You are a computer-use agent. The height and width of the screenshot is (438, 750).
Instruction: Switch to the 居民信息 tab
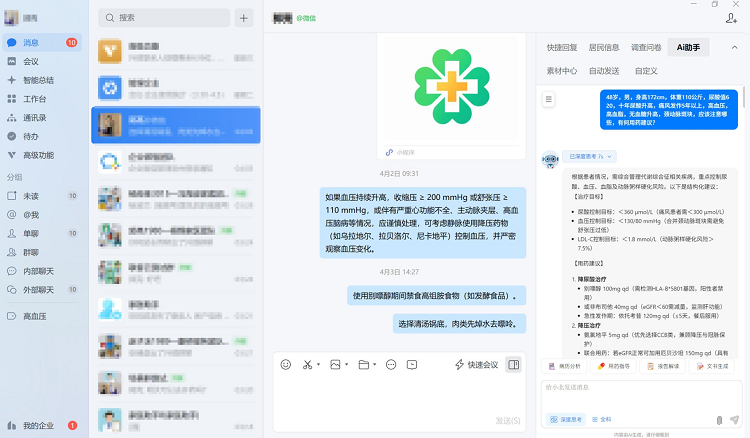pyautogui.click(x=604, y=47)
